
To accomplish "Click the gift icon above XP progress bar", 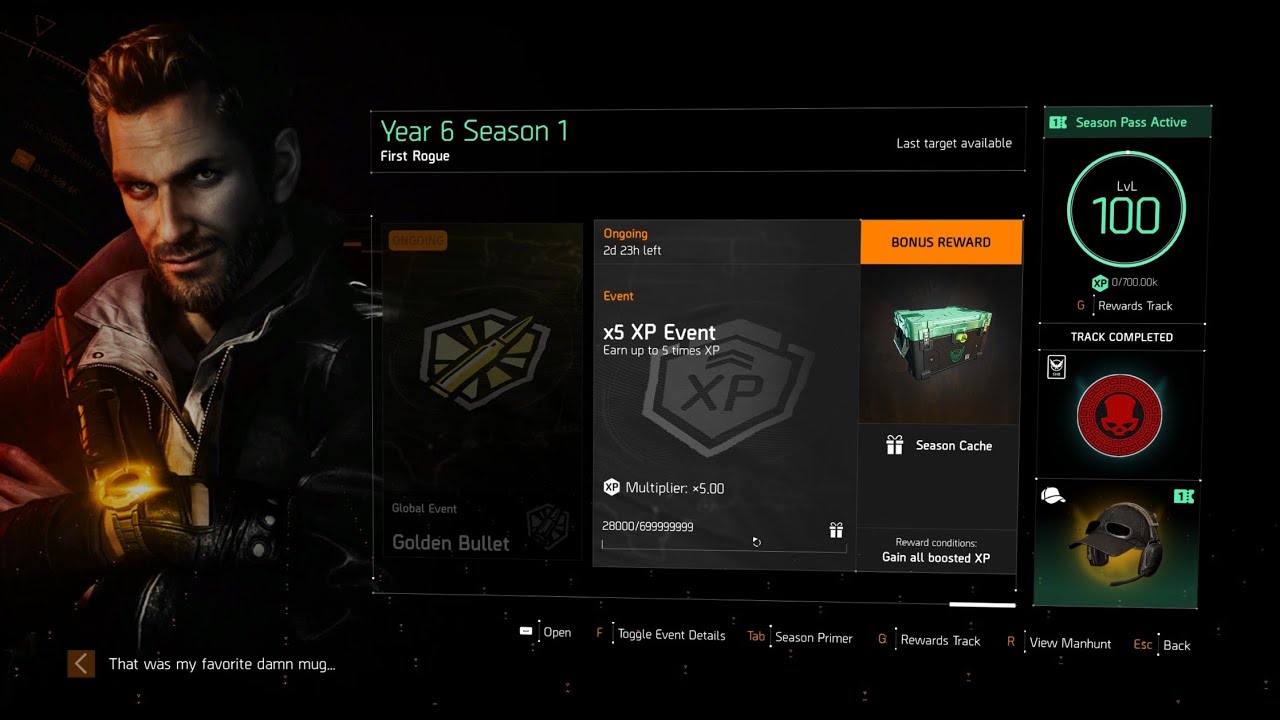I will click(836, 530).
